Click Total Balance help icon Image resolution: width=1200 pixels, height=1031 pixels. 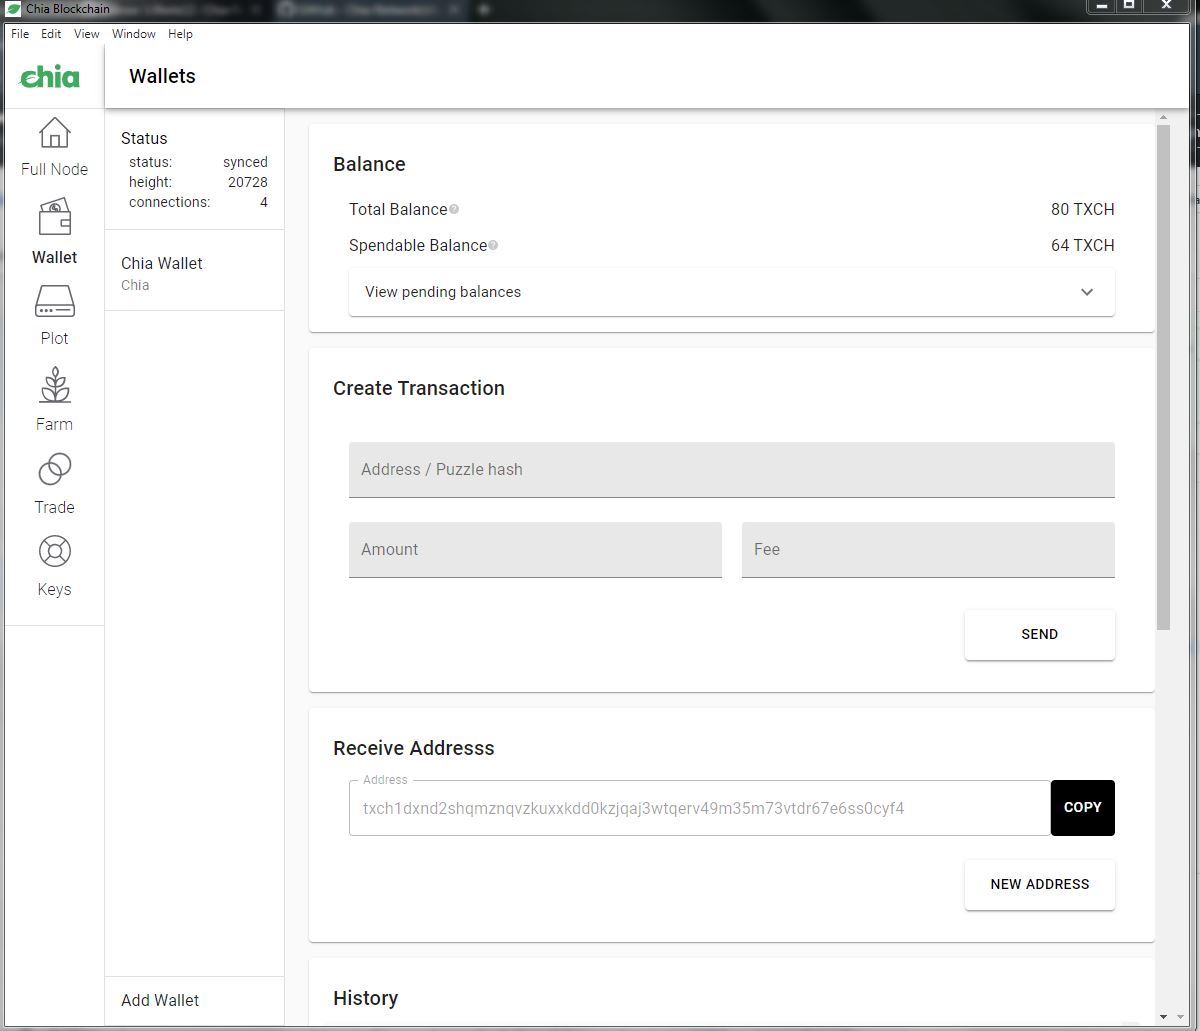[454, 210]
